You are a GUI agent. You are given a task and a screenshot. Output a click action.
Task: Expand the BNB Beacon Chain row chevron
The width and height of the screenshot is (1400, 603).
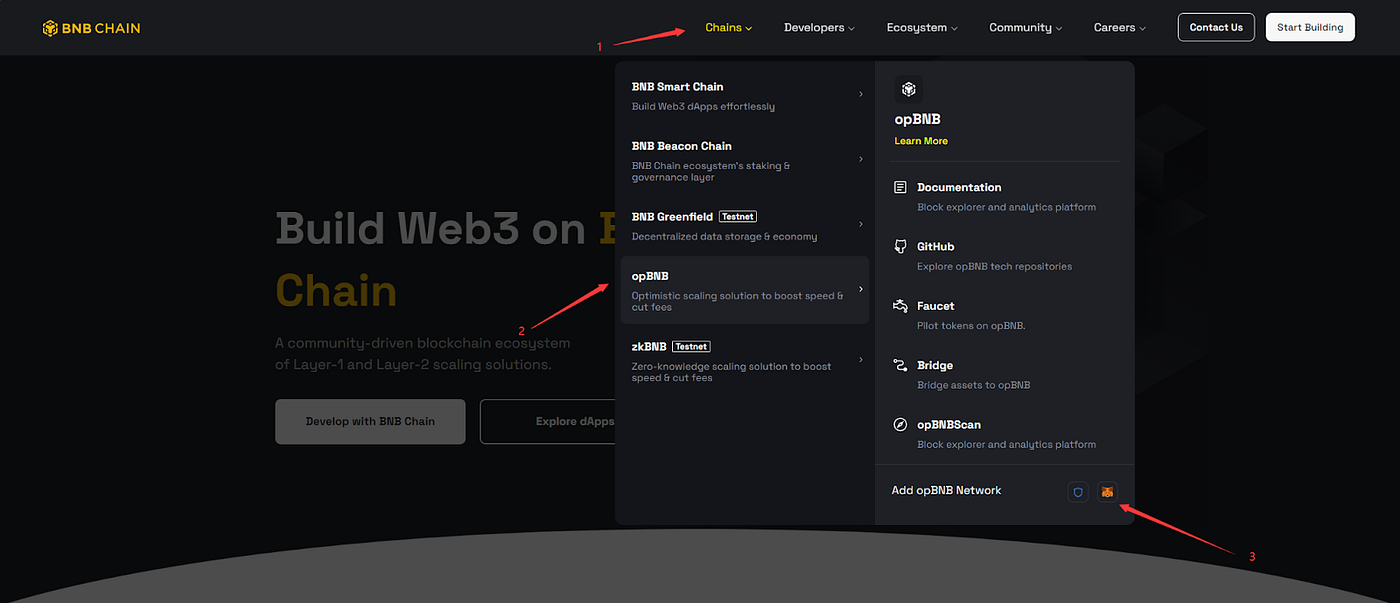click(x=861, y=159)
